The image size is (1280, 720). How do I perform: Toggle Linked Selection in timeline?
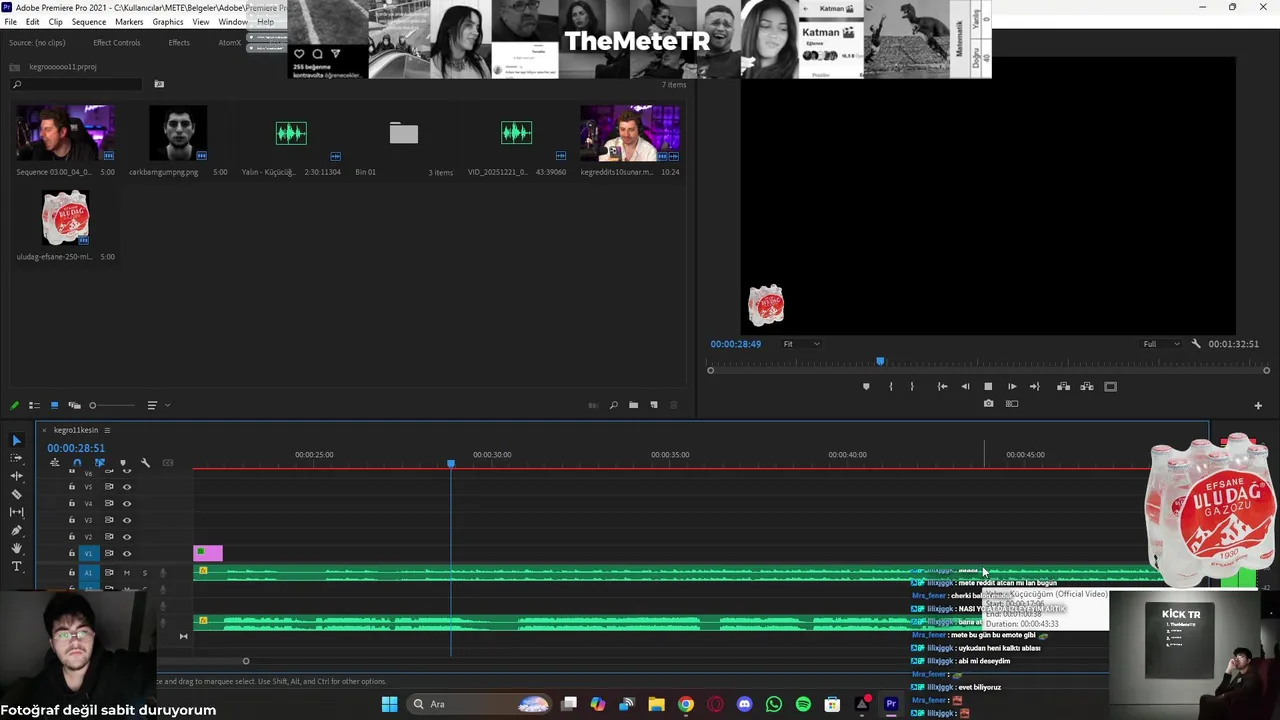pos(99,463)
